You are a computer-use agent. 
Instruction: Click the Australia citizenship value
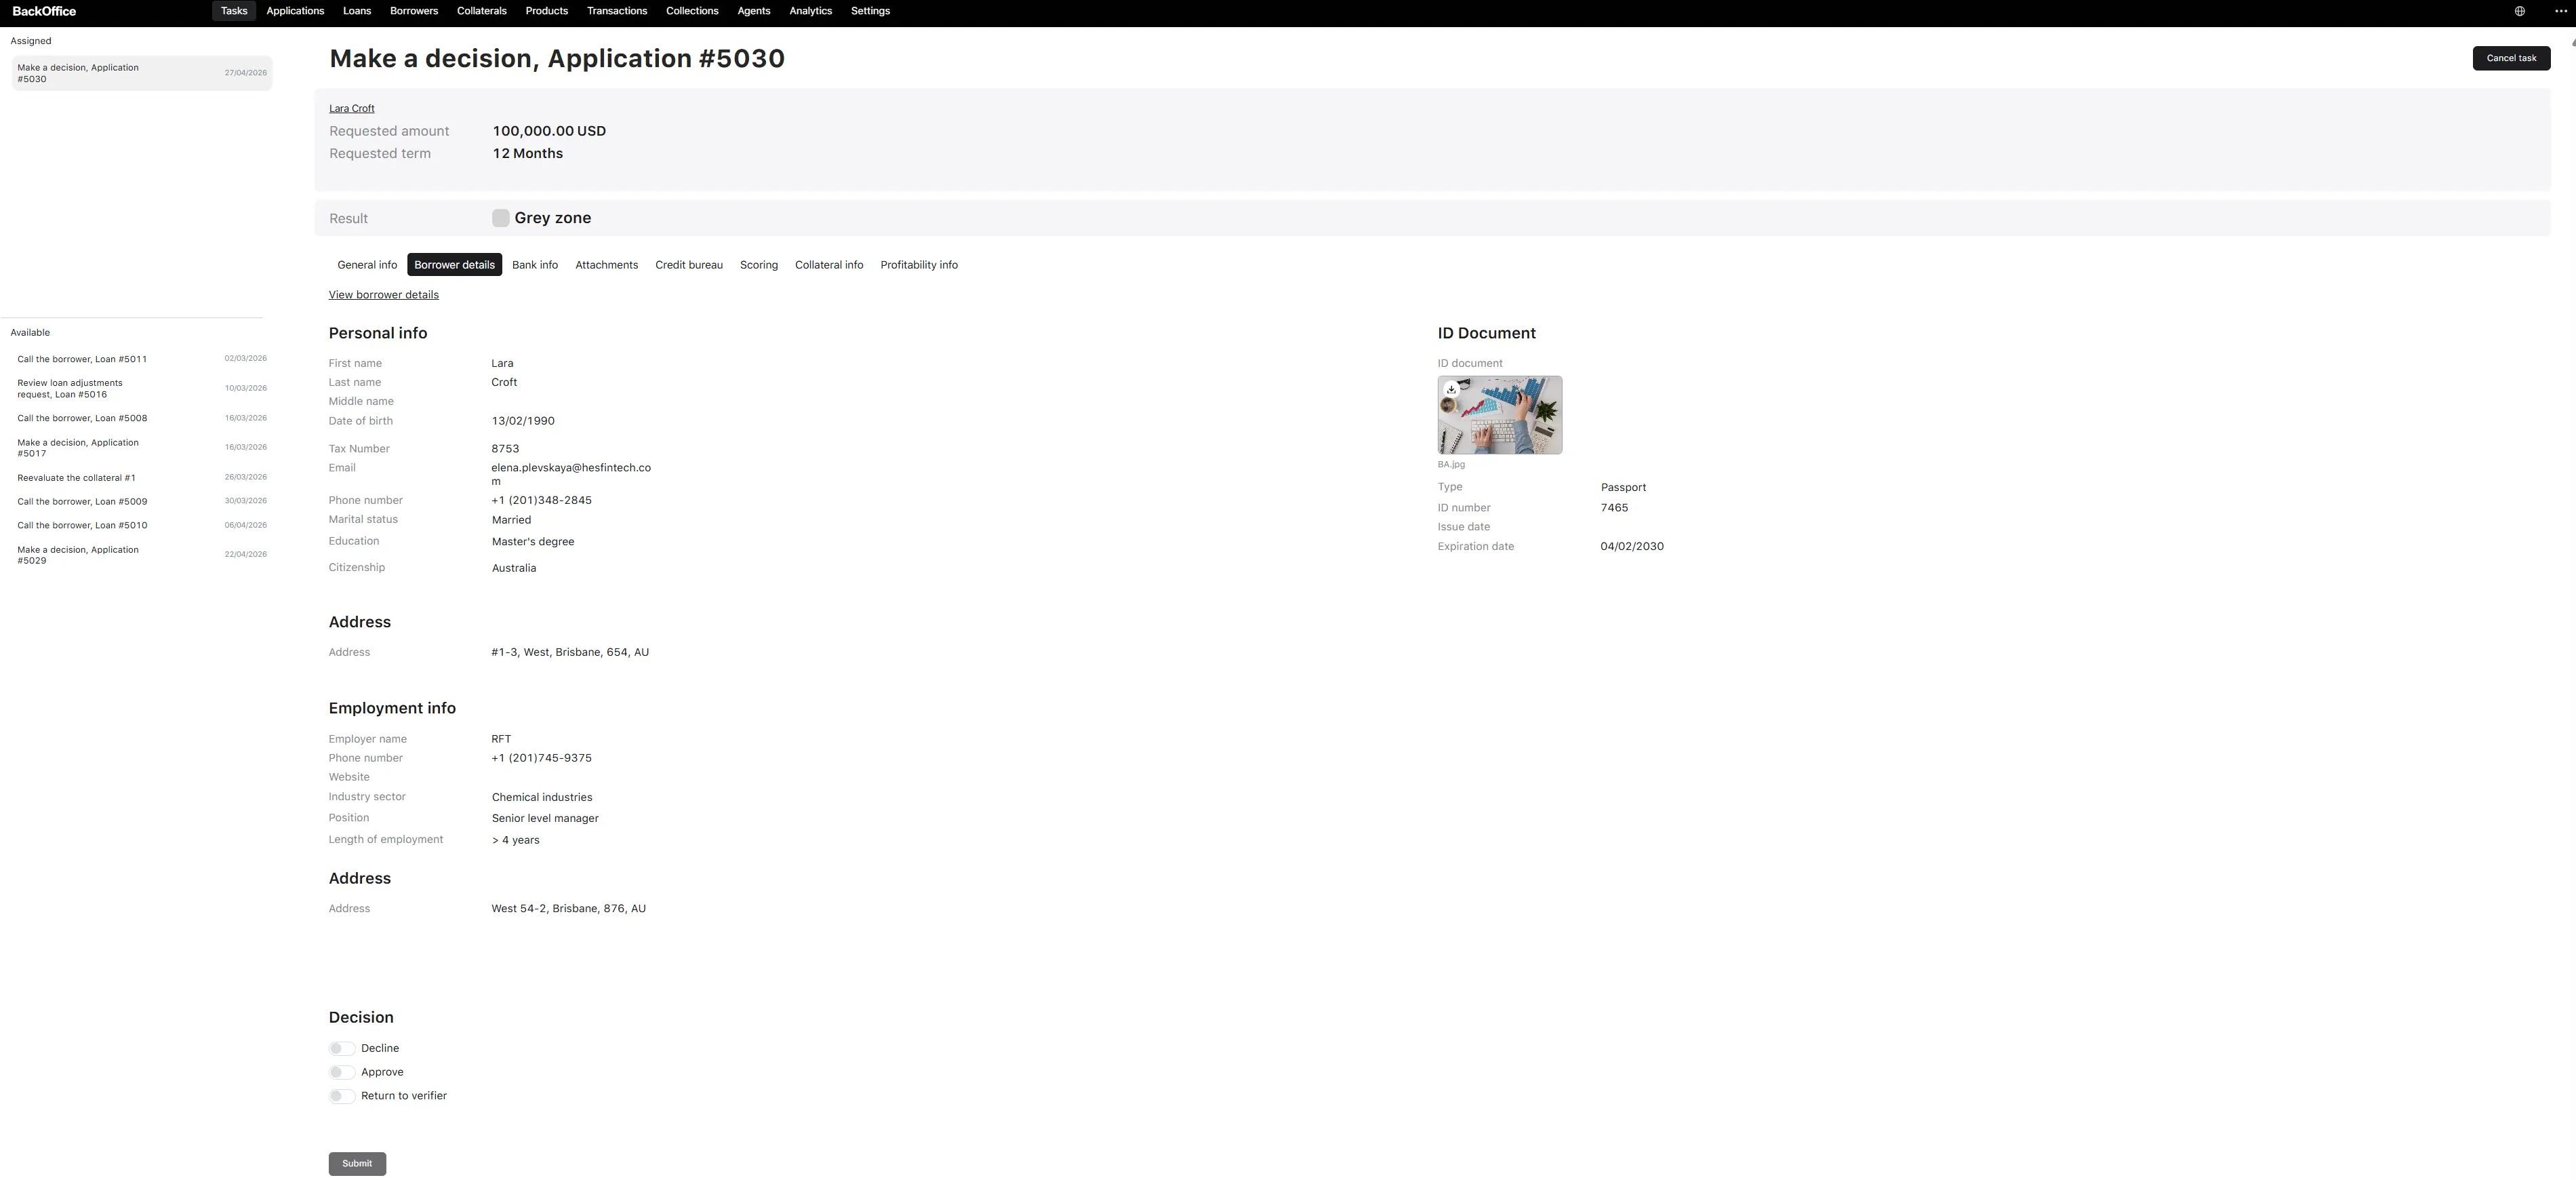(514, 569)
